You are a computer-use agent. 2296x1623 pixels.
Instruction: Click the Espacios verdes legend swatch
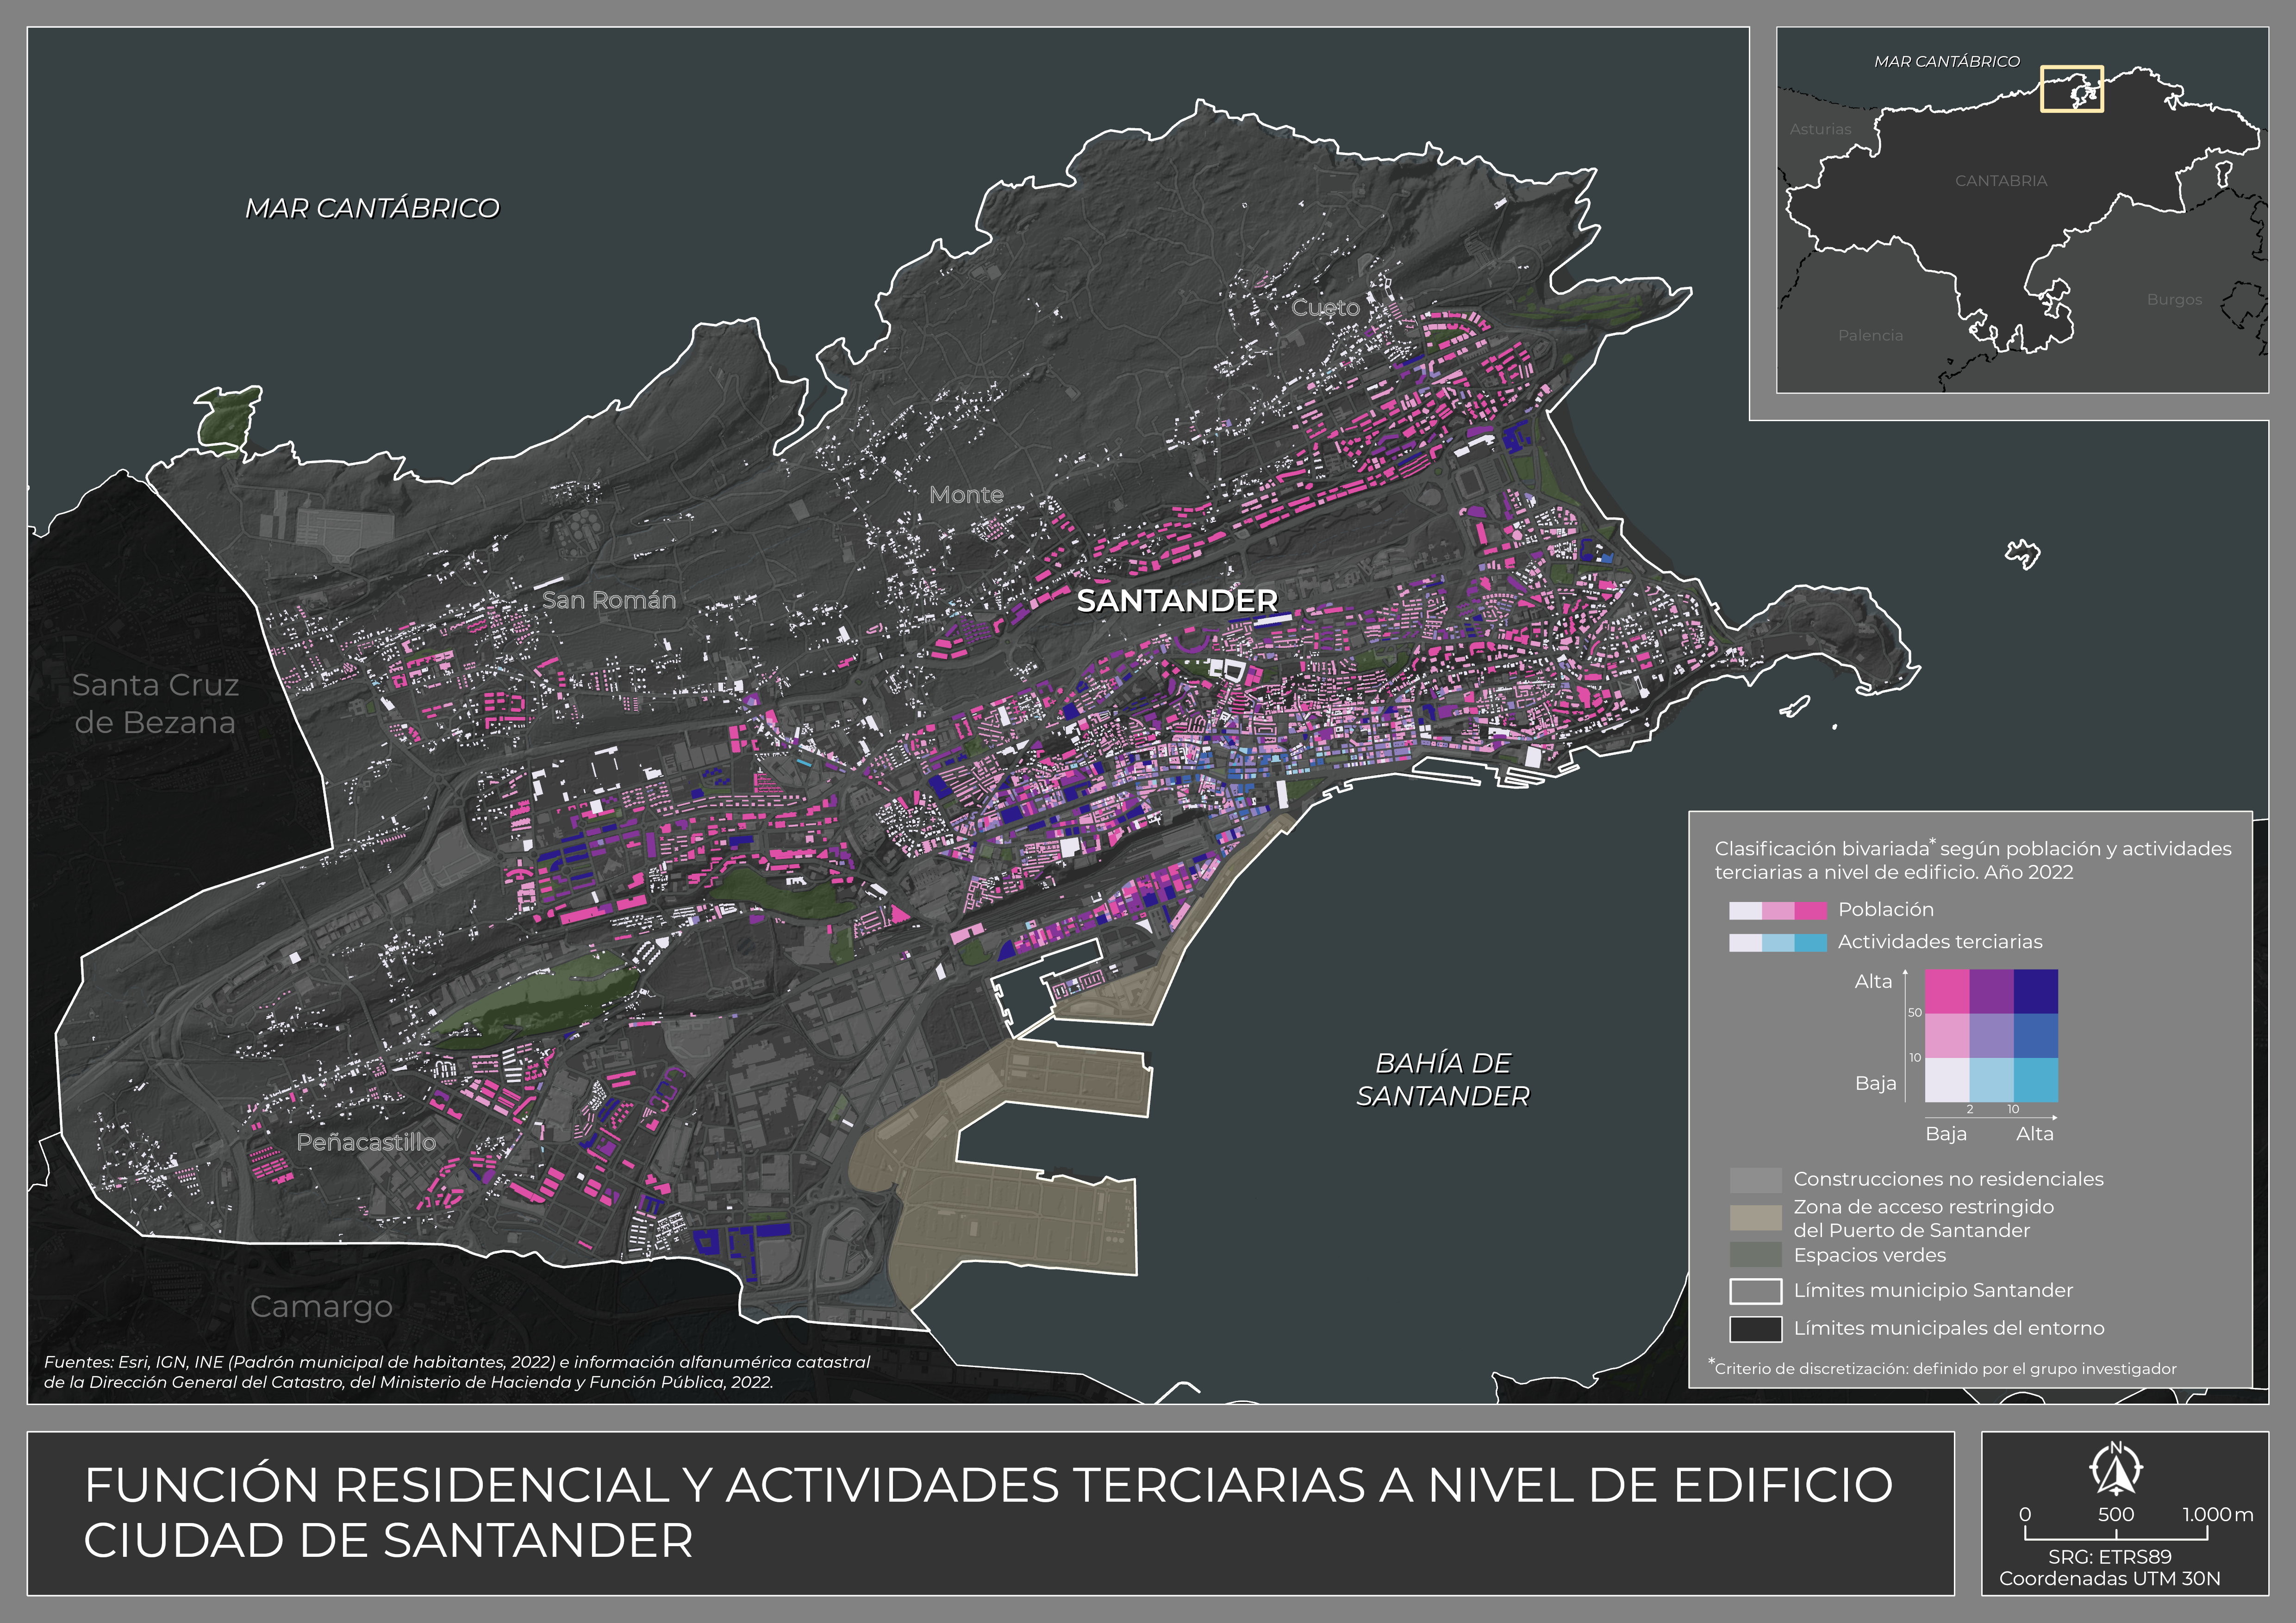[1755, 1255]
